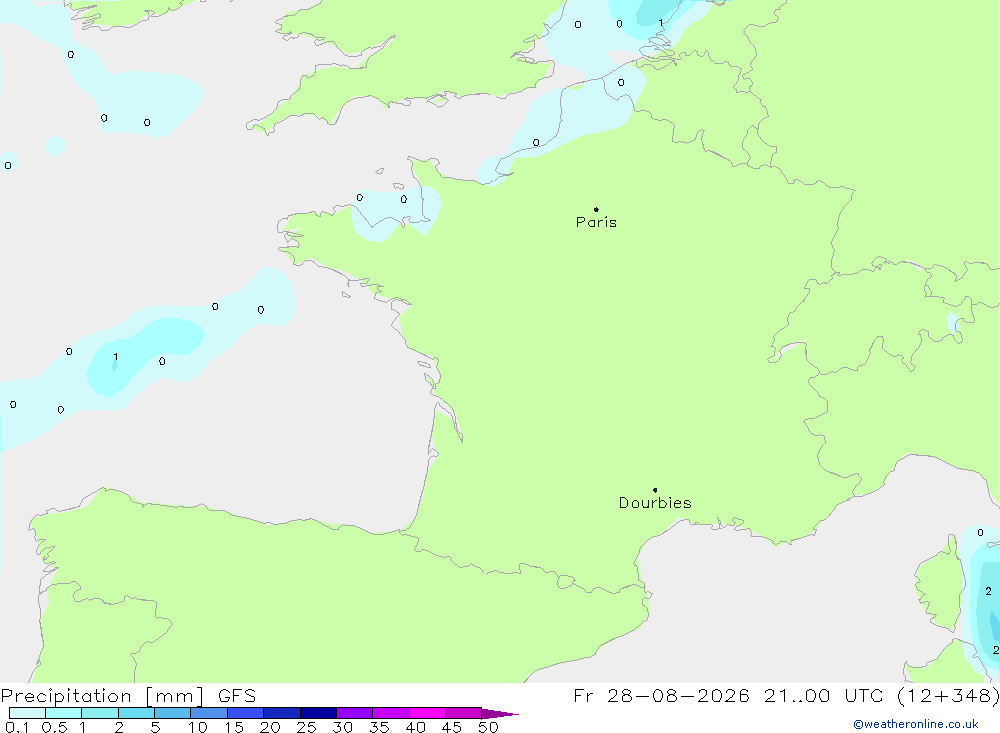Open the weatheronline.co.uk copyright link

916,724
